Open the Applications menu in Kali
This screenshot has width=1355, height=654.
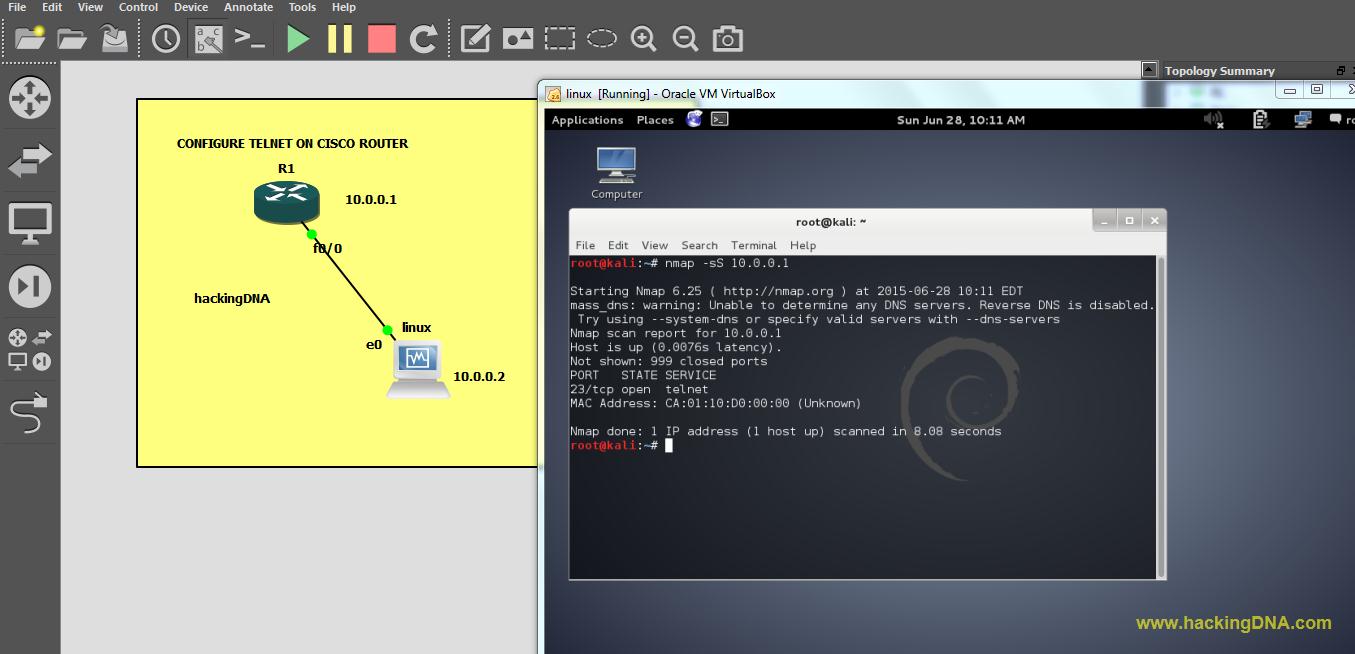point(587,120)
